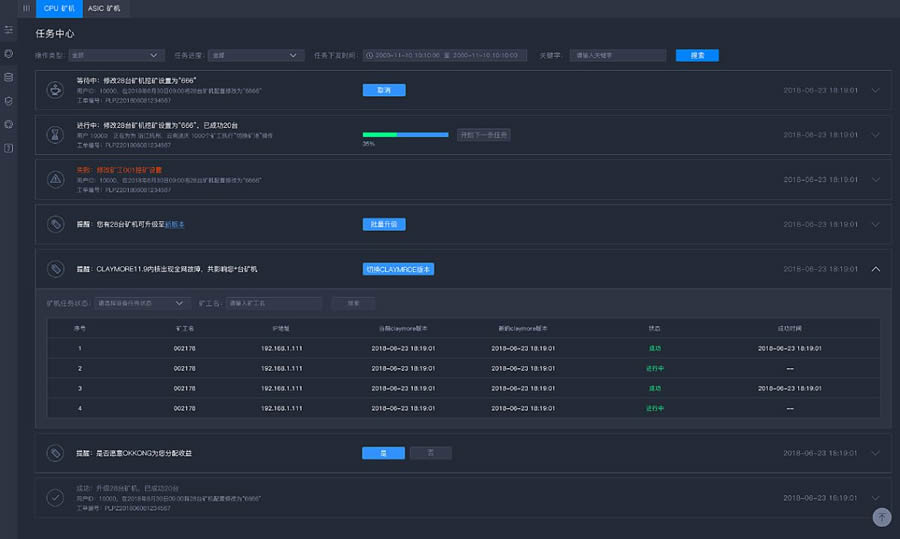Click the sidebar collapse icon beside CPU tab
Screen dimensions: 900x539
[26, 8]
